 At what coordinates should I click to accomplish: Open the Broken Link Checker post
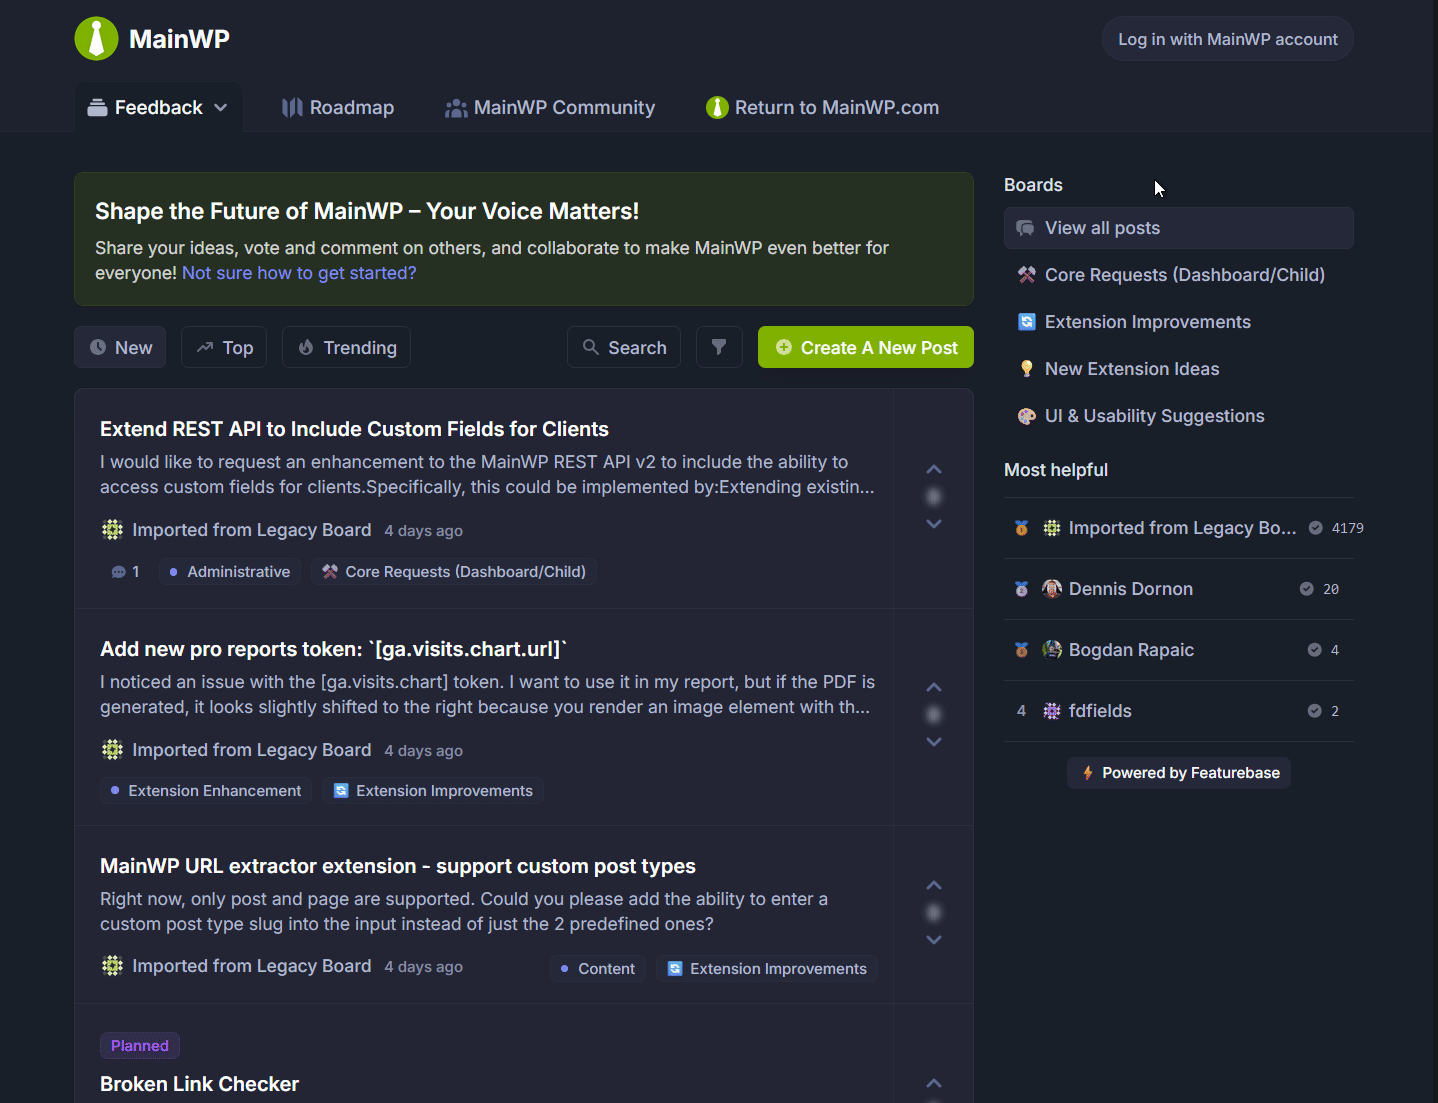click(x=199, y=1084)
